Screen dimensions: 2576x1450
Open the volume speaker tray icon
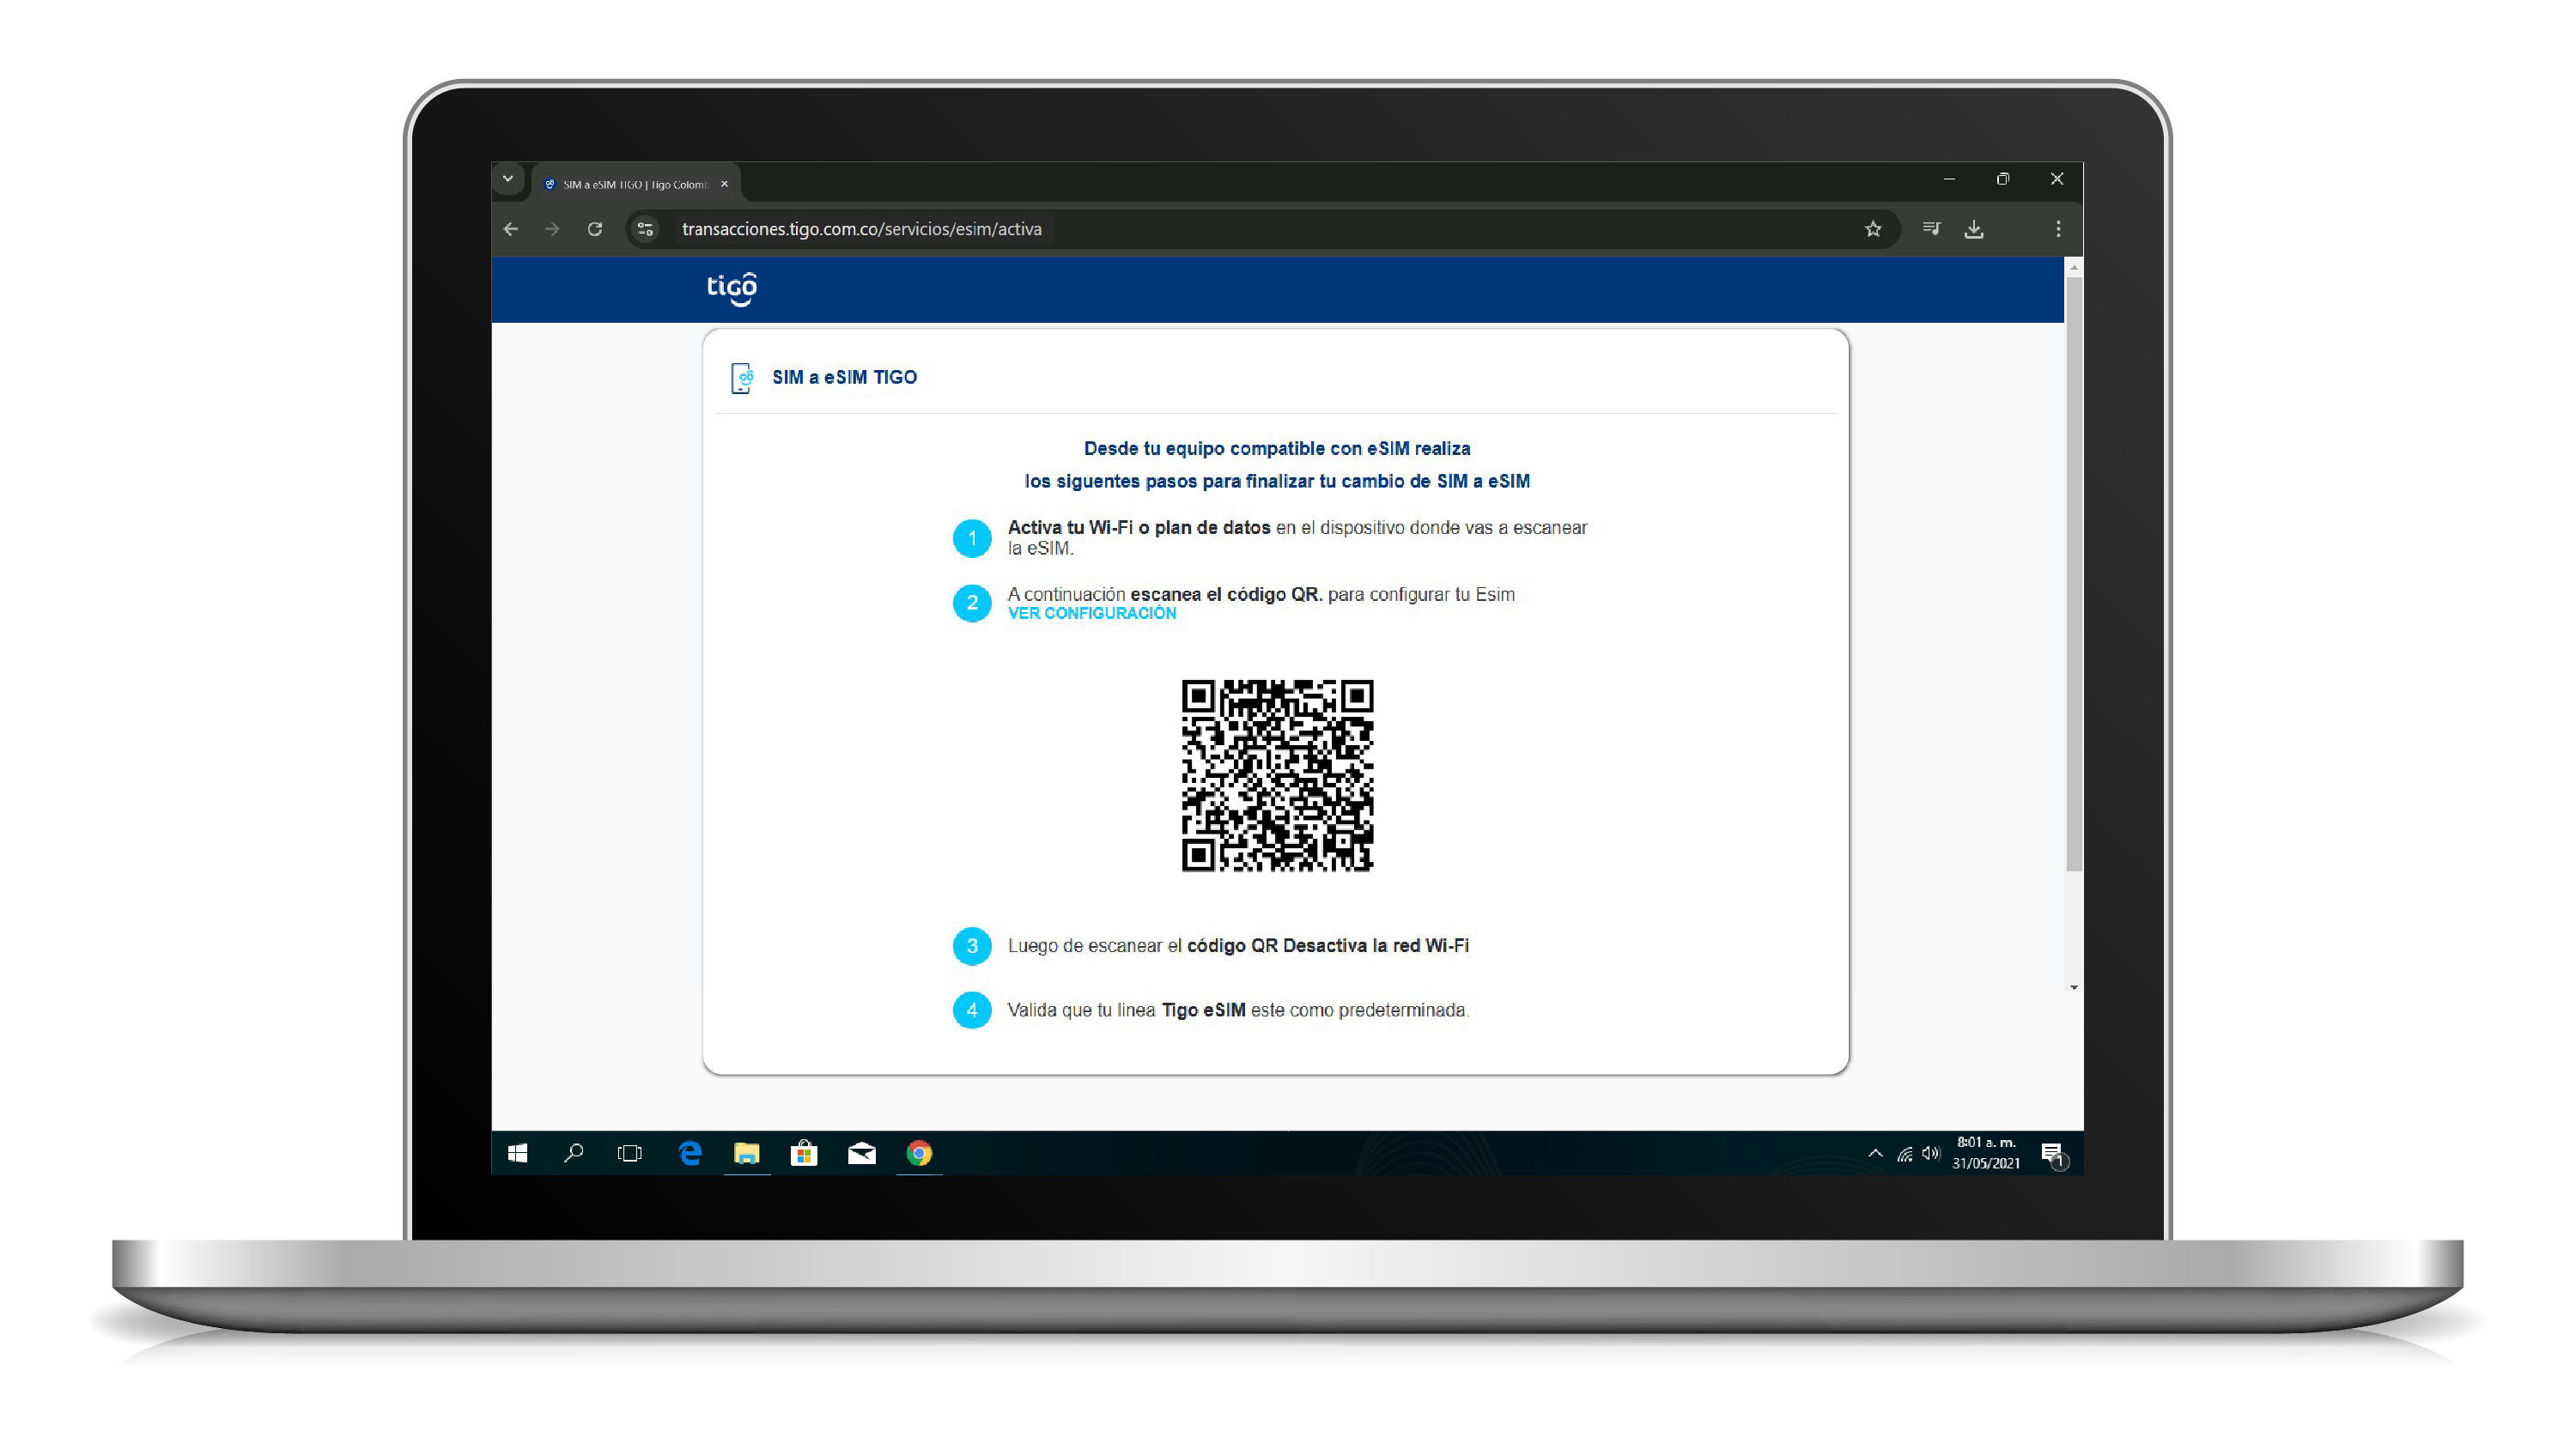click(1931, 1154)
